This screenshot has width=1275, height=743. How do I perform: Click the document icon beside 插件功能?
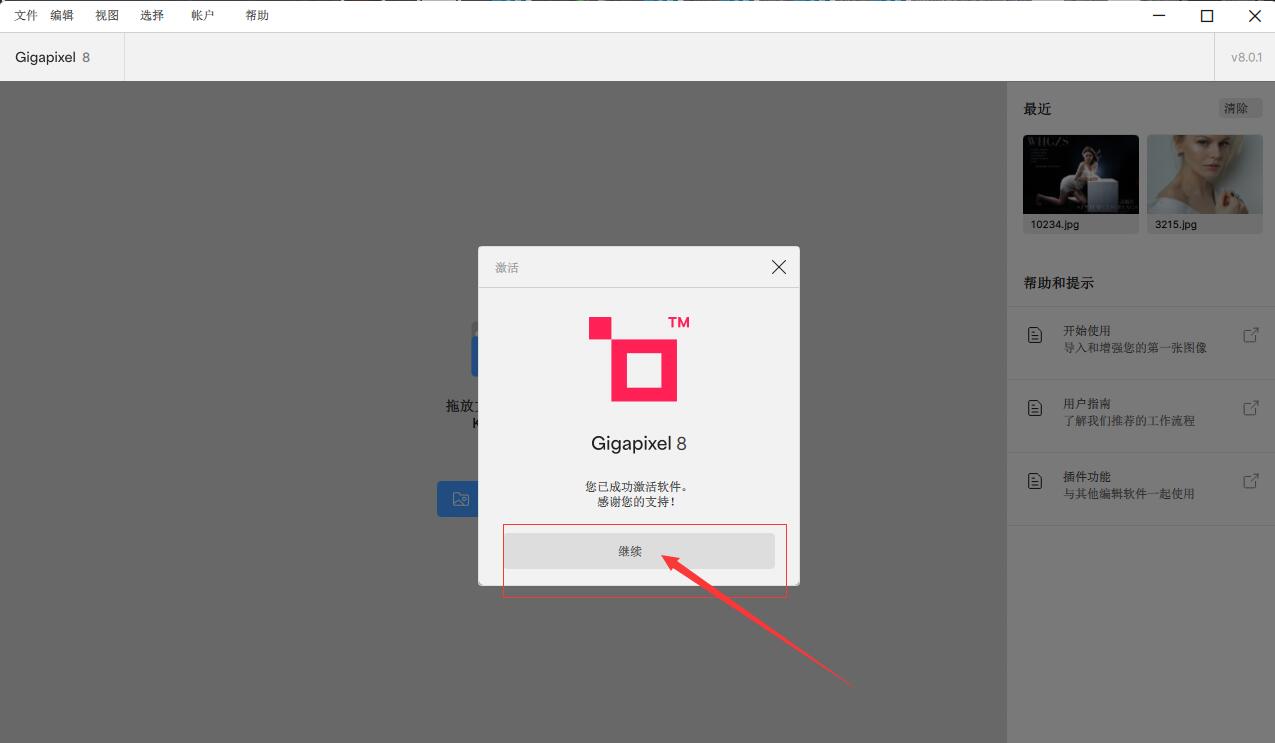coord(1035,481)
